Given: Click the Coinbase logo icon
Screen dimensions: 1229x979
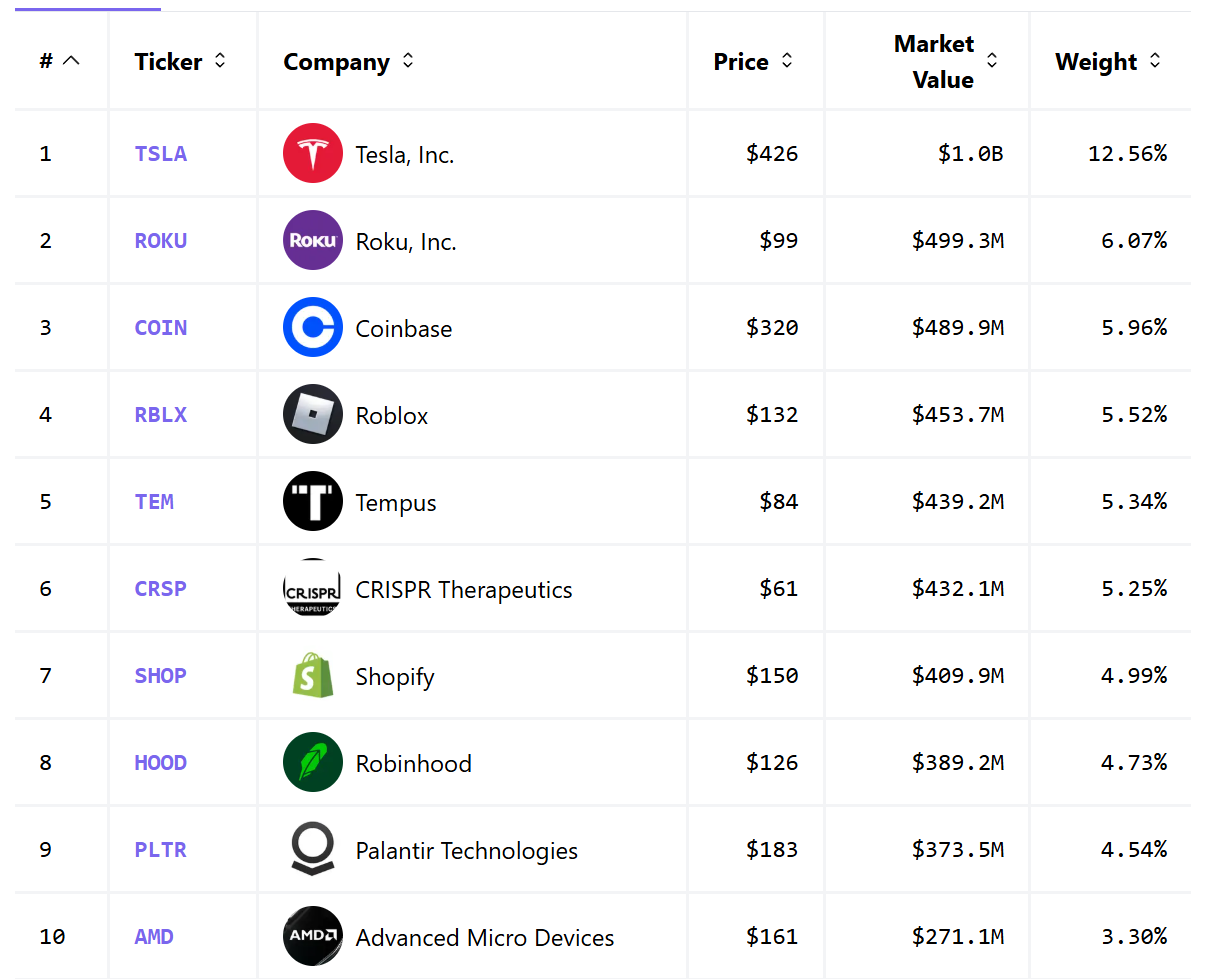Looking at the screenshot, I should point(313,328).
